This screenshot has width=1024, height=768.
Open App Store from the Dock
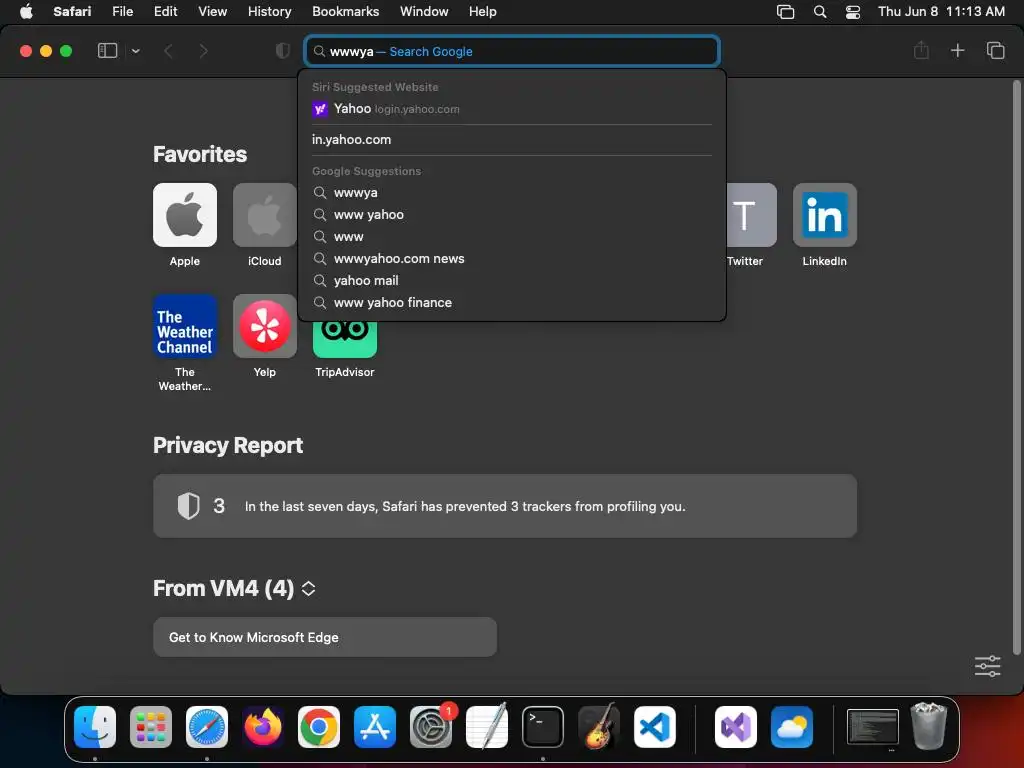(375, 727)
